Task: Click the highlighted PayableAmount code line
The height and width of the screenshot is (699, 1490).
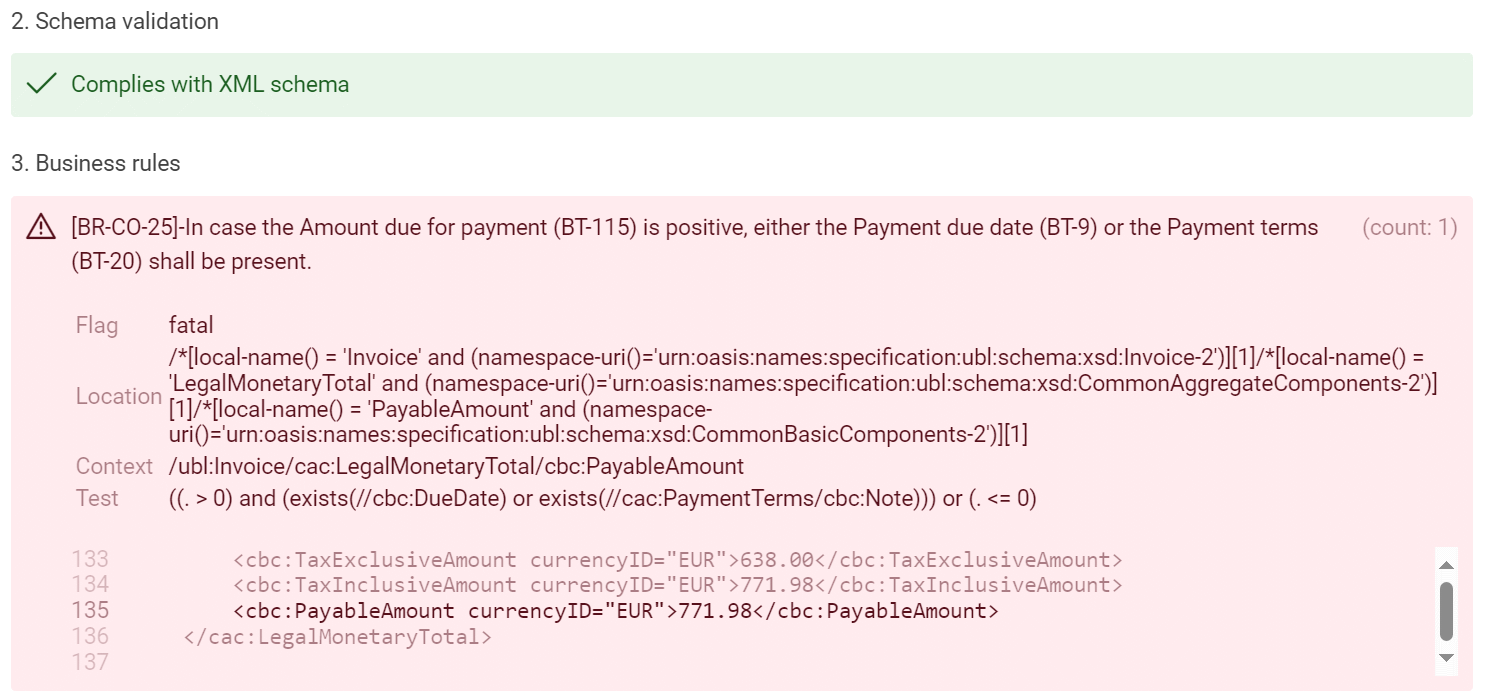Action: click(x=616, y=611)
